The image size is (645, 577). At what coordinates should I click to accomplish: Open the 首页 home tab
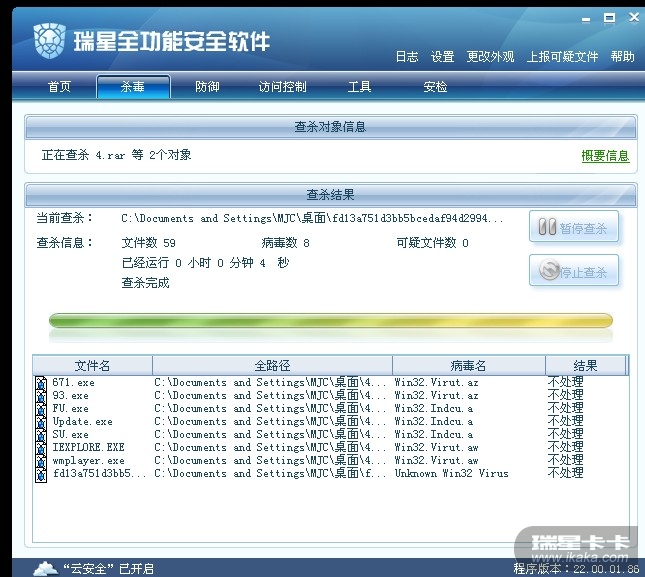pyautogui.click(x=59, y=87)
